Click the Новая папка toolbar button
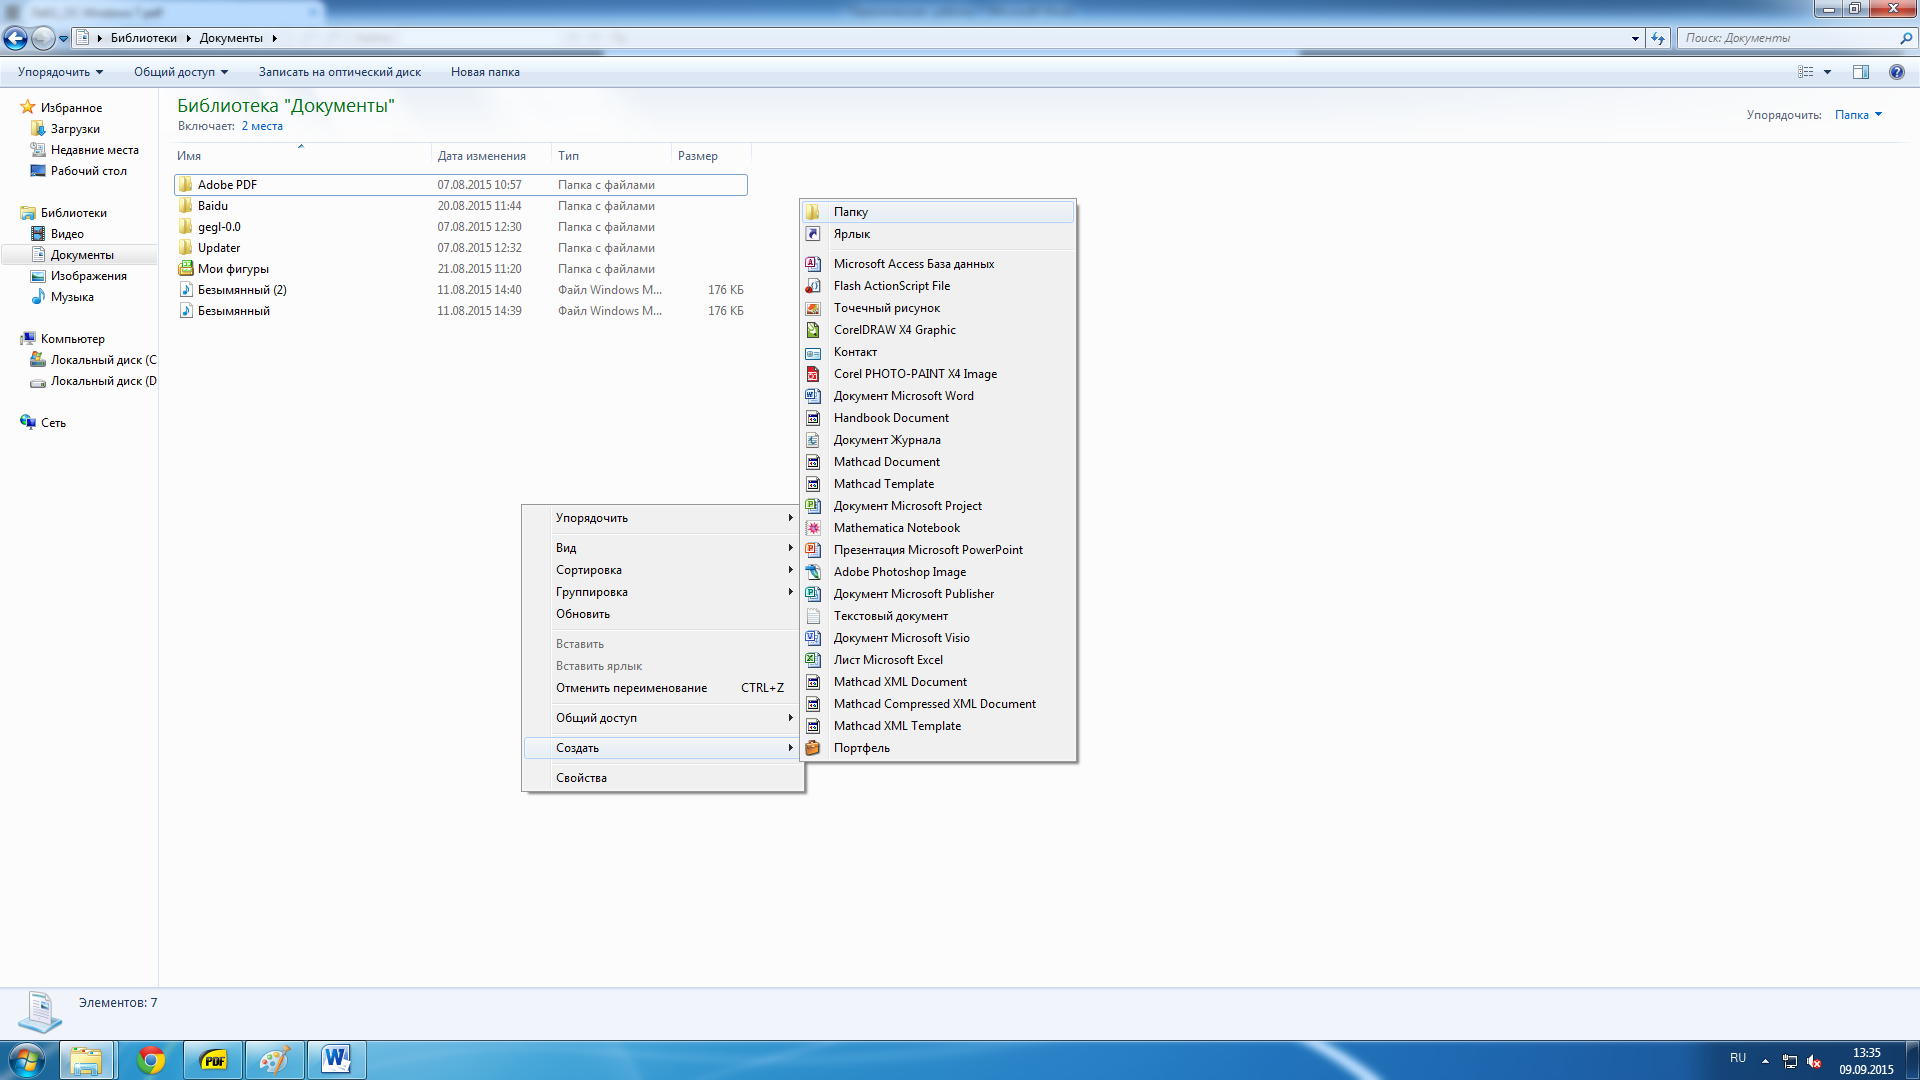The height and width of the screenshot is (1080, 1920). [485, 72]
